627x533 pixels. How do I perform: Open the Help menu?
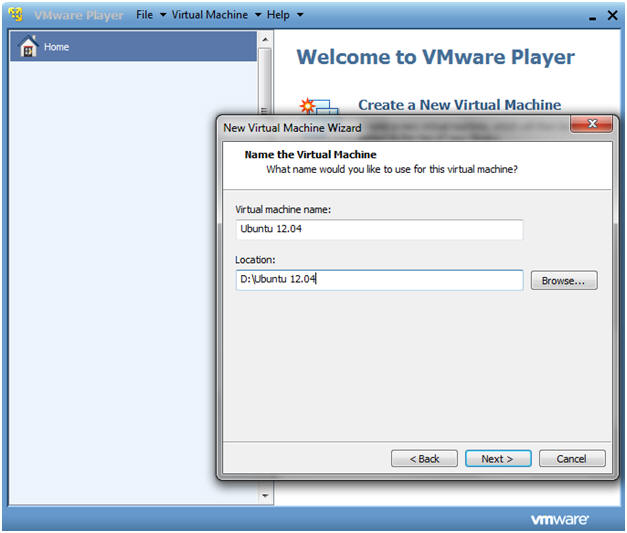(x=278, y=15)
